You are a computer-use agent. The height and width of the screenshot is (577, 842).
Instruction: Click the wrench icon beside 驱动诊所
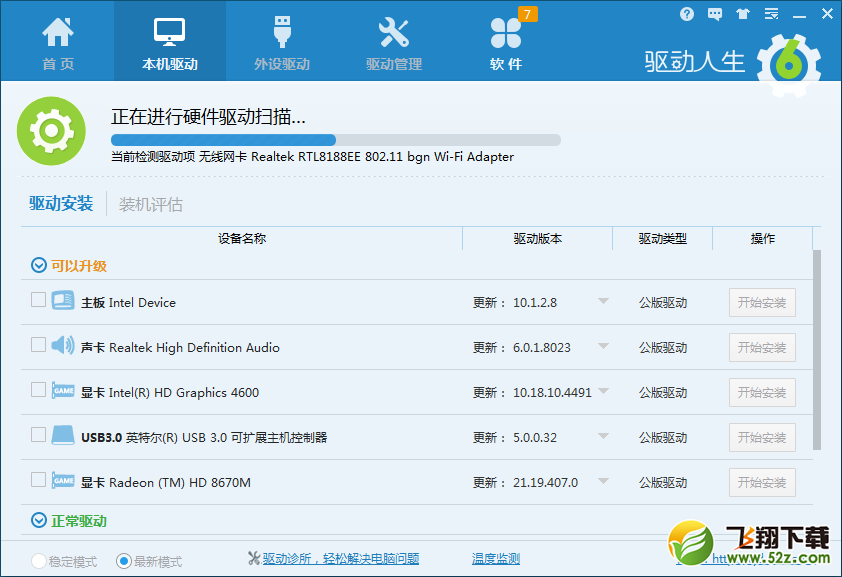click(254, 558)
